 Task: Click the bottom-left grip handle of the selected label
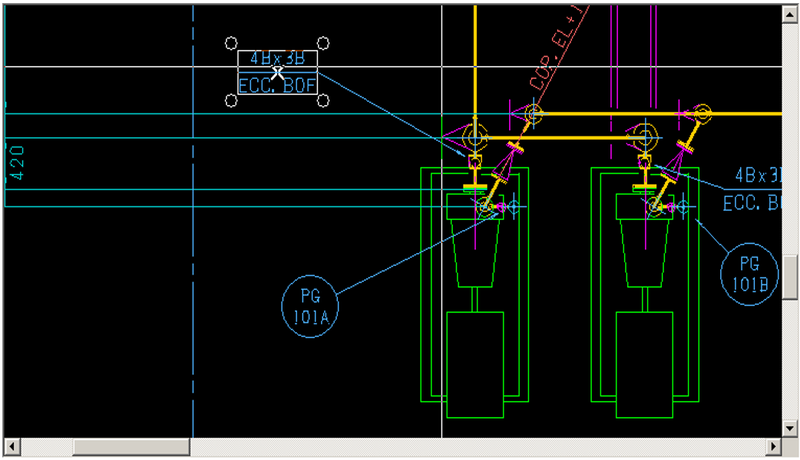click(232, 101)
